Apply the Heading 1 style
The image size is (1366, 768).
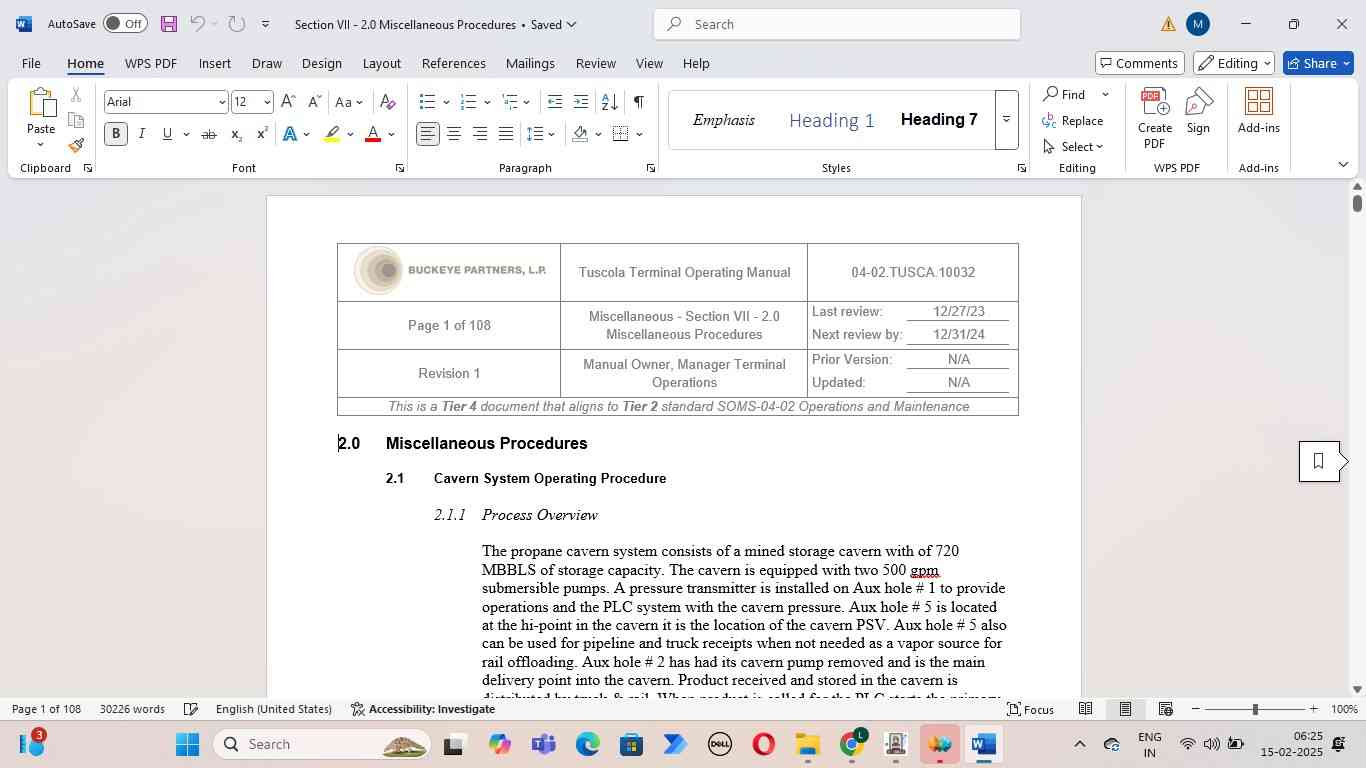click(832, 120)
